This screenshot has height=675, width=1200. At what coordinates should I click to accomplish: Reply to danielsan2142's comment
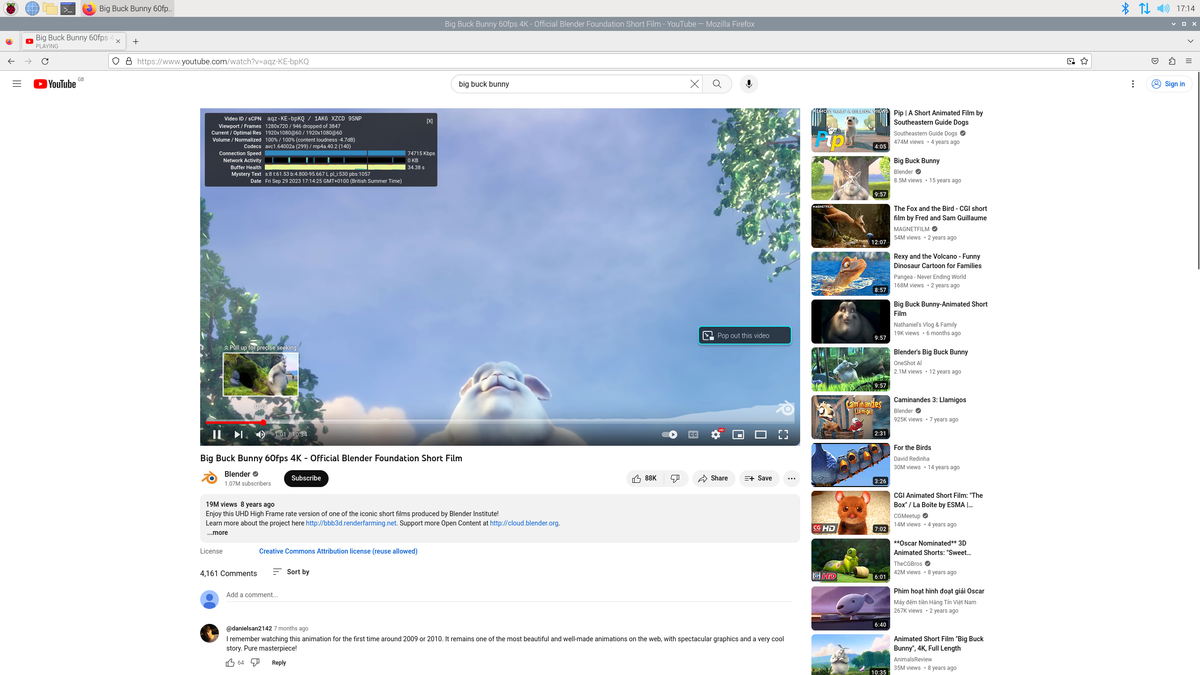tap(279, 662)
